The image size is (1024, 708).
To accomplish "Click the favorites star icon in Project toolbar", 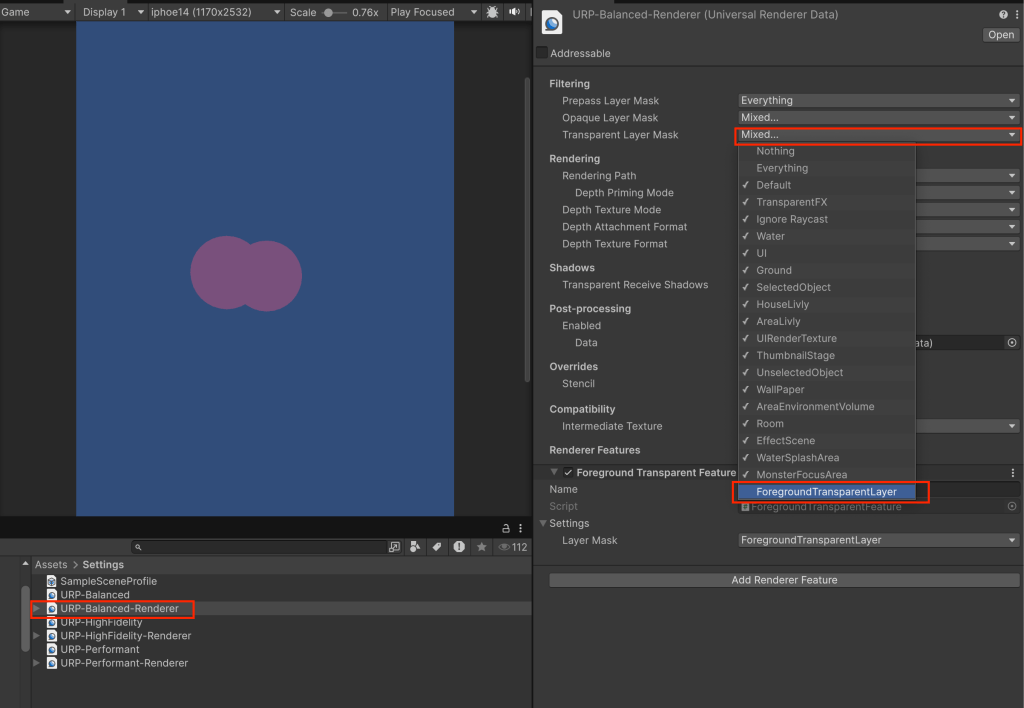I will [x=481, y=546].
